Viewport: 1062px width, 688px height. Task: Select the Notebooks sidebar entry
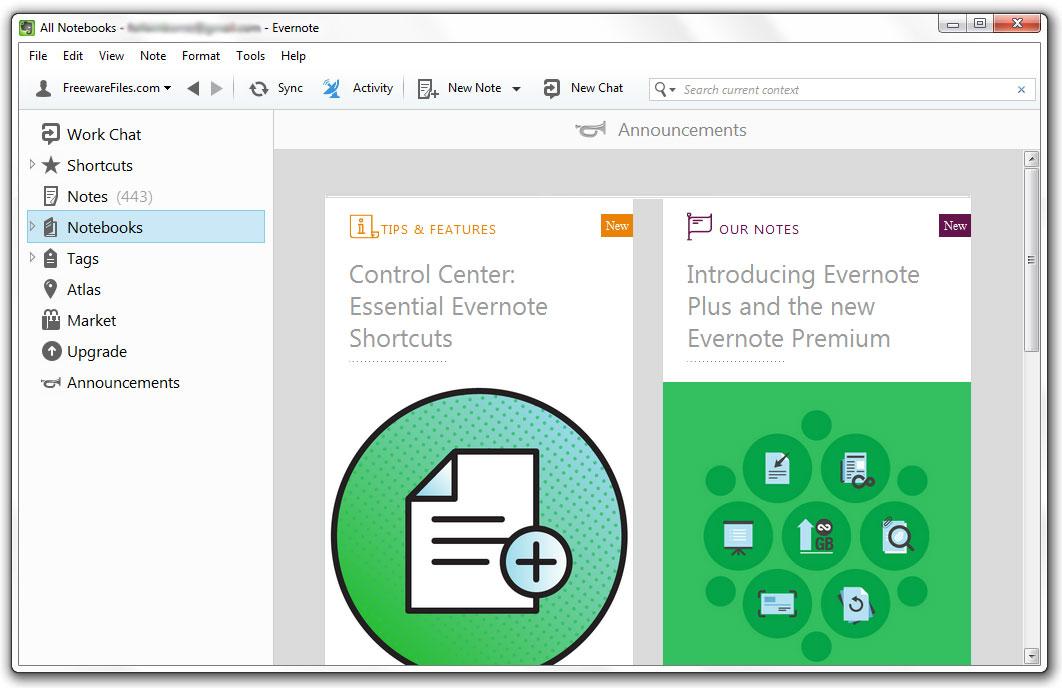coord(146,227)
